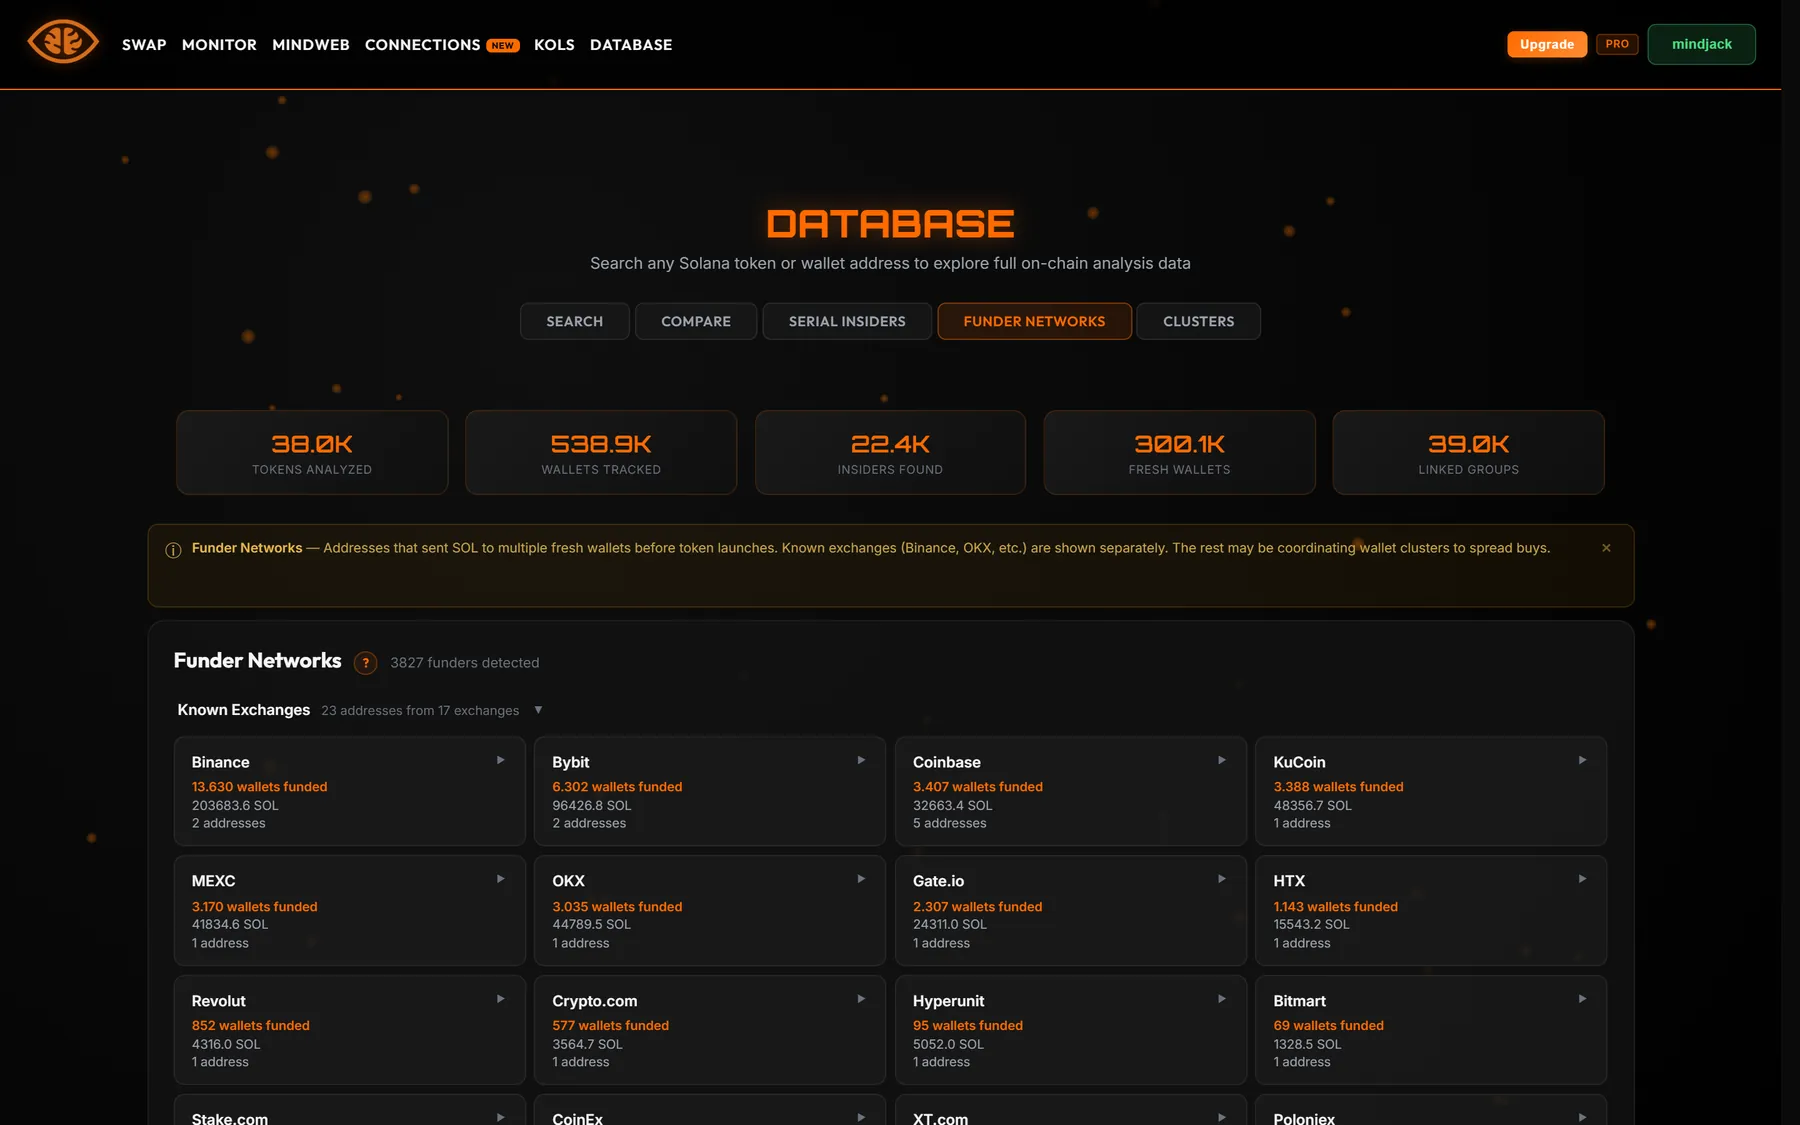
Task: Click the 38.0K Tokens Analyzed stat card
Action: point(312,452)
